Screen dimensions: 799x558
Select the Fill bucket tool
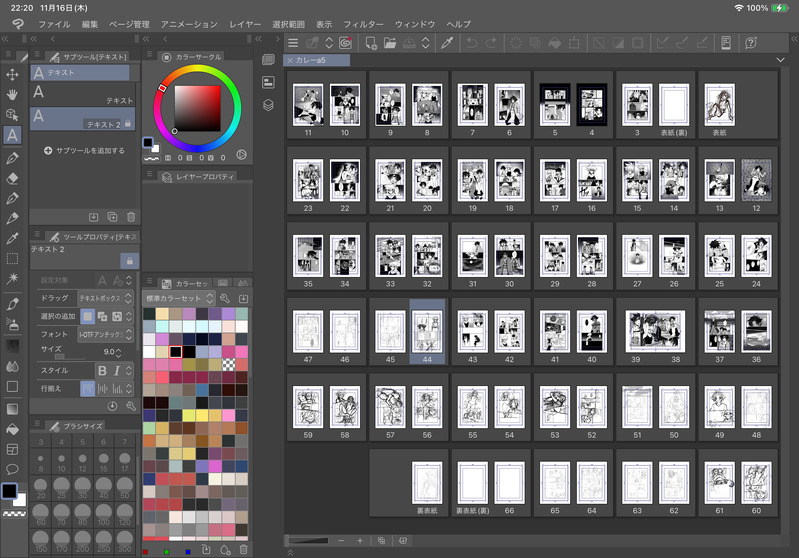(x=12, y=429)
